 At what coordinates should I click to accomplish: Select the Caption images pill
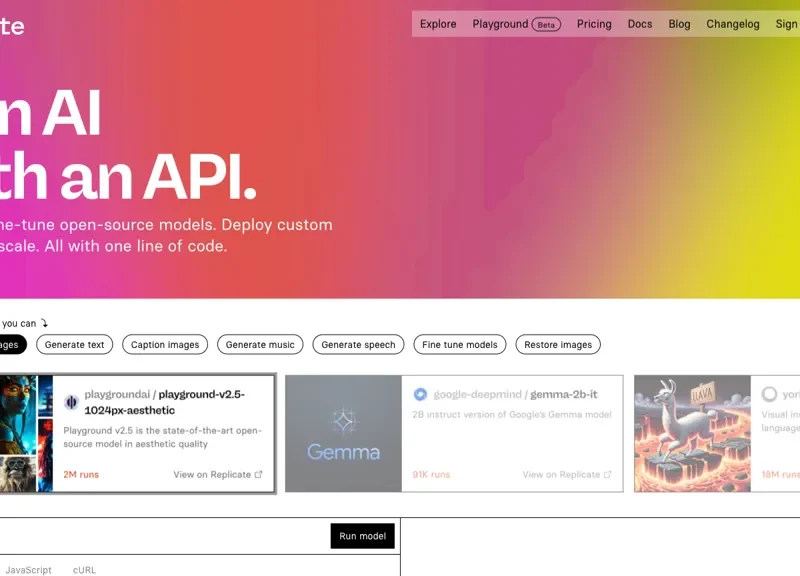coord(165,345)
